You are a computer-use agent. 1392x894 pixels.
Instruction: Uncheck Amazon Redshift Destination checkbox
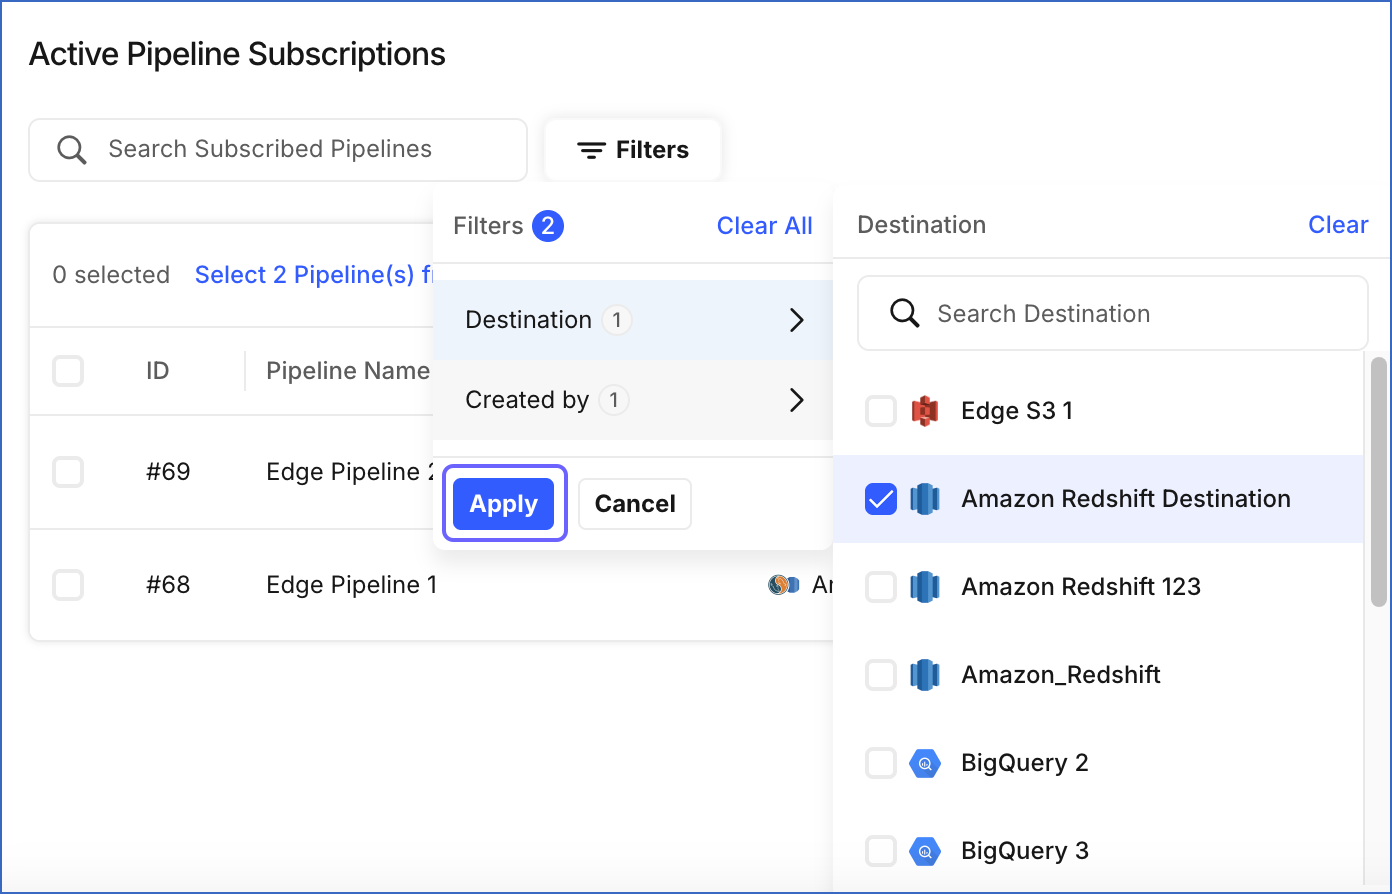(881, 499)
